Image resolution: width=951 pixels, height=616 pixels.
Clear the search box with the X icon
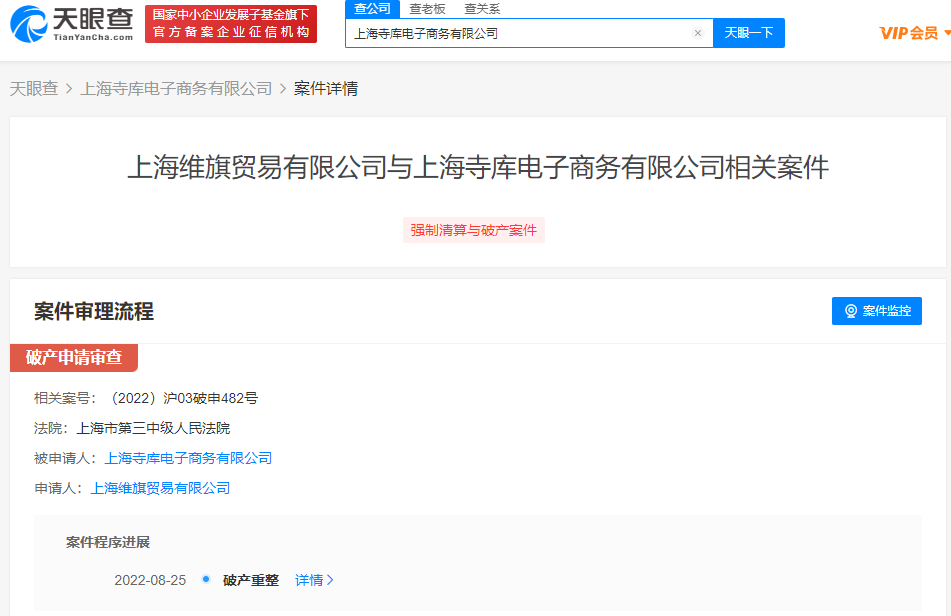point(697,33)
